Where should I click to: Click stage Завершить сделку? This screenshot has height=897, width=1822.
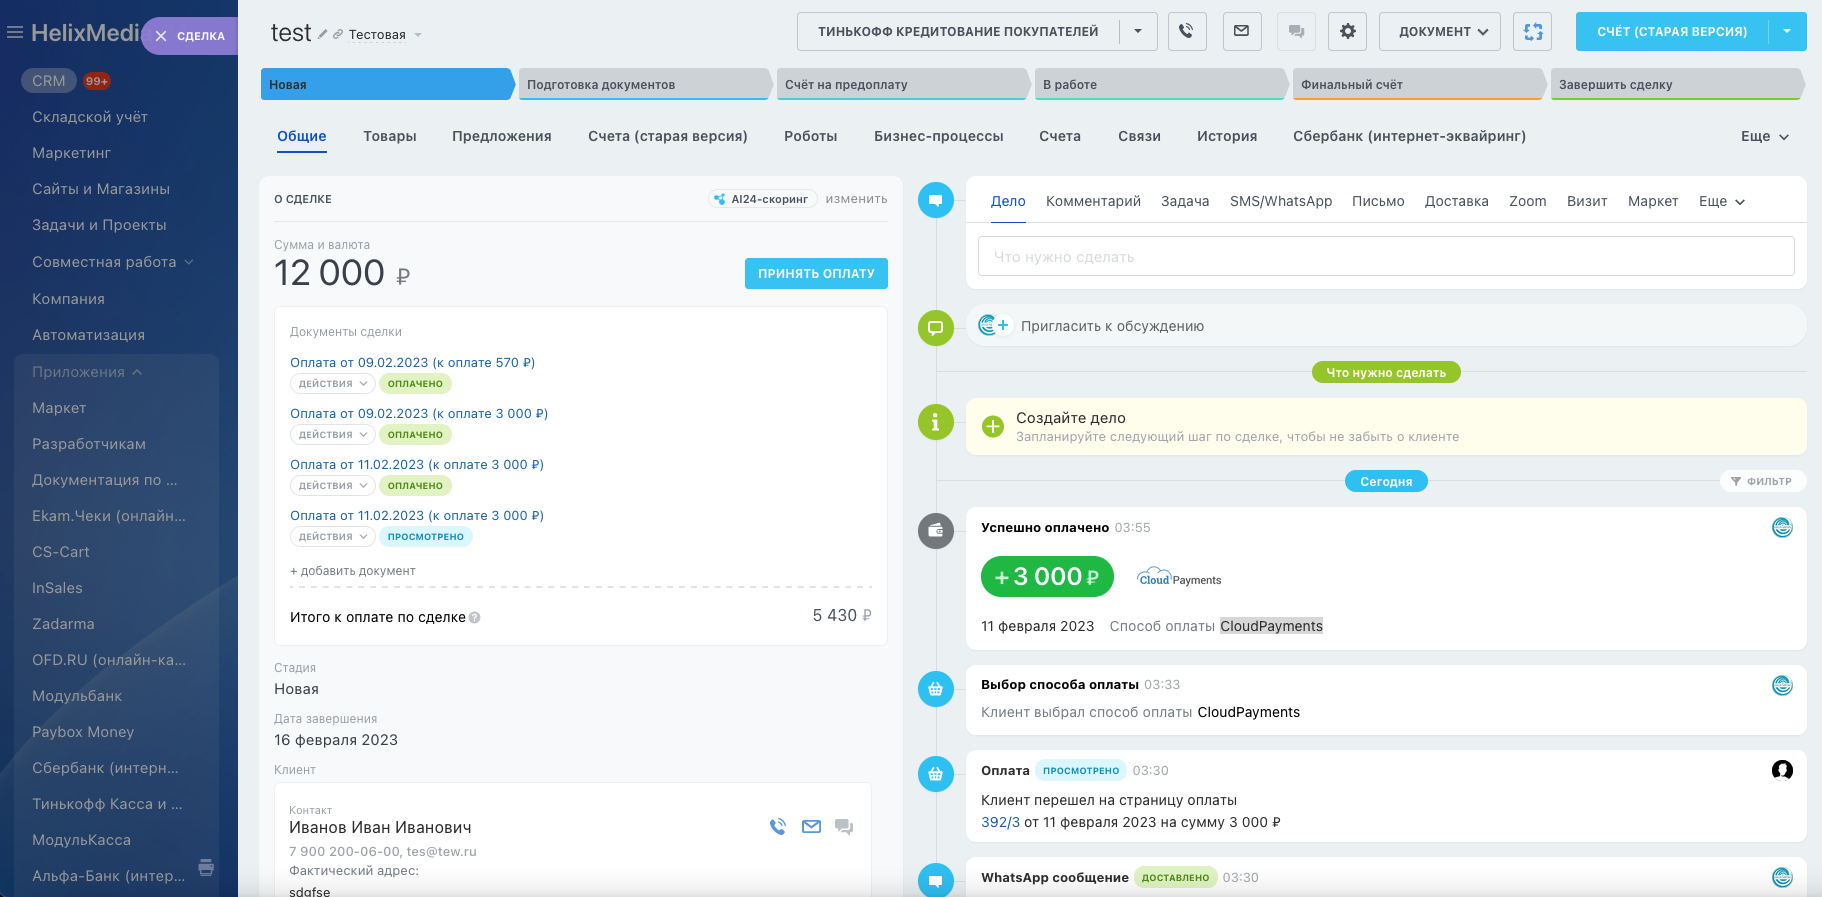click(x=1677, y=84)
